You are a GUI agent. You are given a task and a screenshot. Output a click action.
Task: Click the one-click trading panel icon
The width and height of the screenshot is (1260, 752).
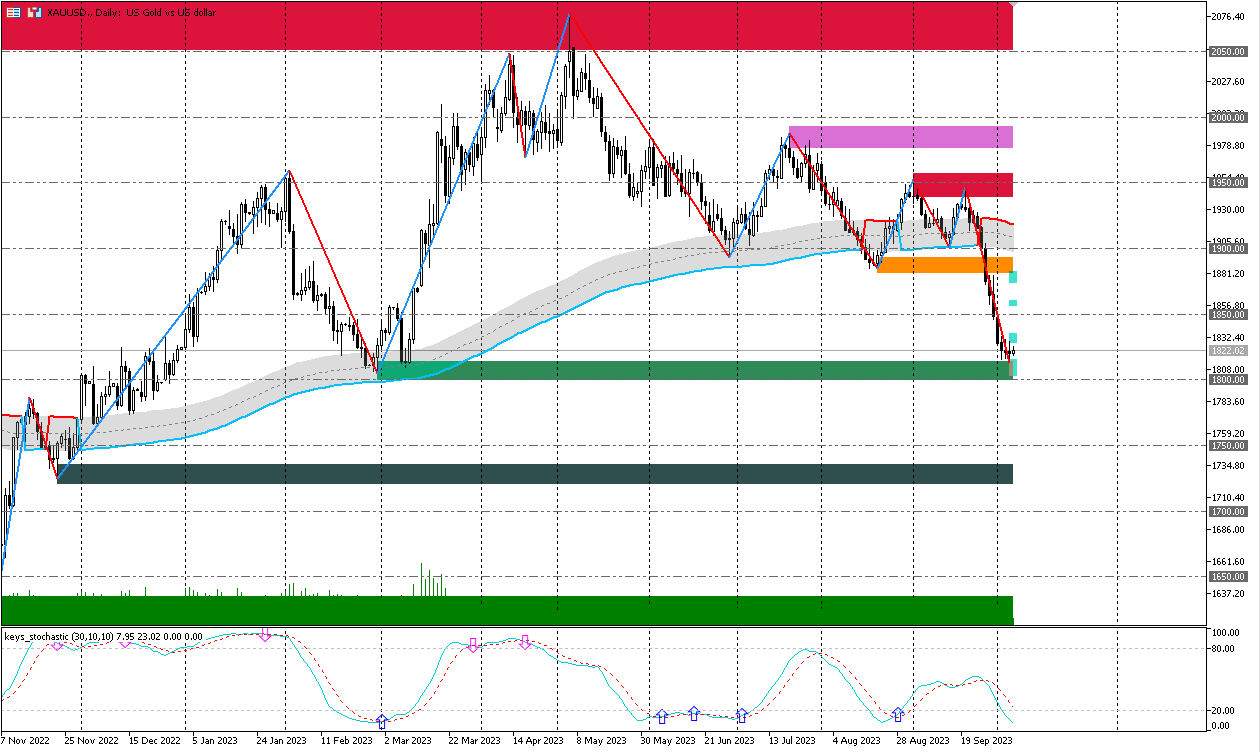(34, 12)
